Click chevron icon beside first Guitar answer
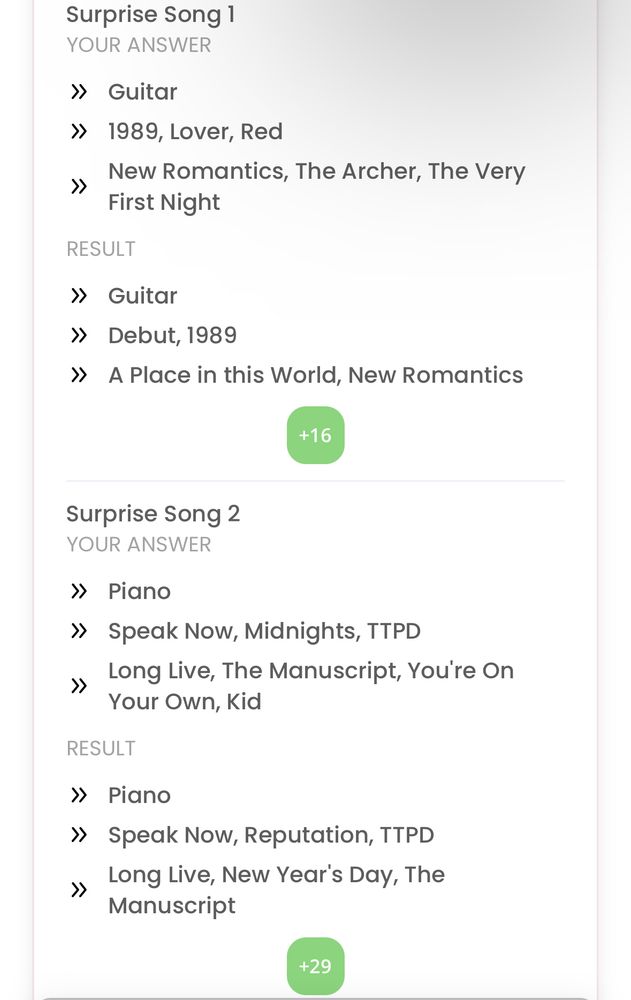 pos(78,92)
